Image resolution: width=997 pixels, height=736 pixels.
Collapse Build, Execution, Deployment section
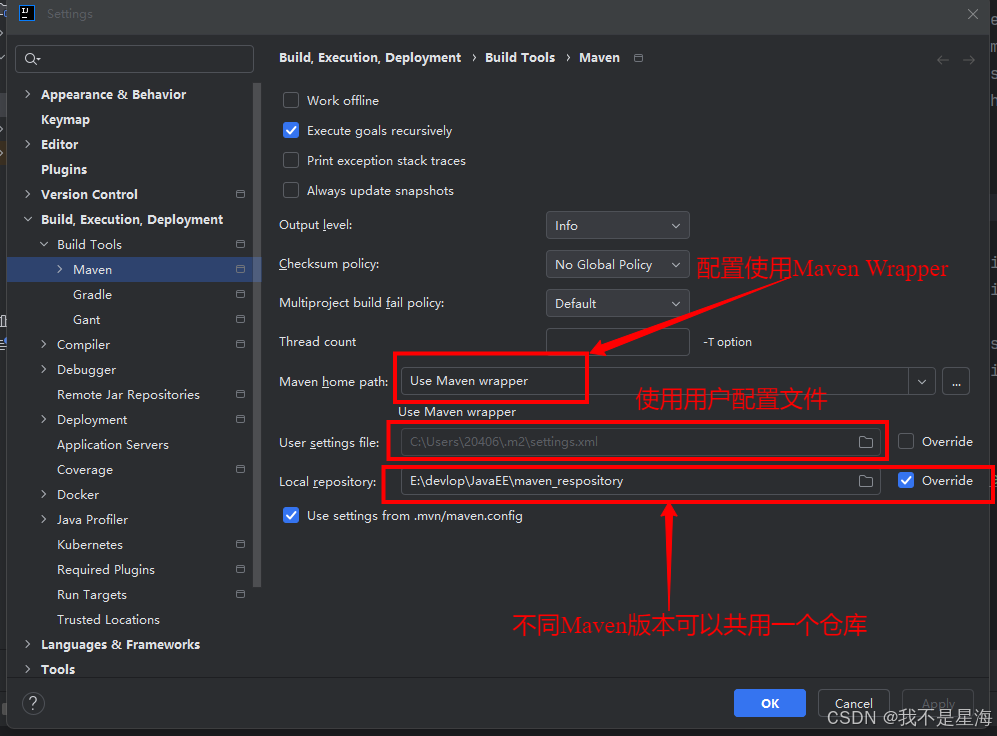pos(27,219)
